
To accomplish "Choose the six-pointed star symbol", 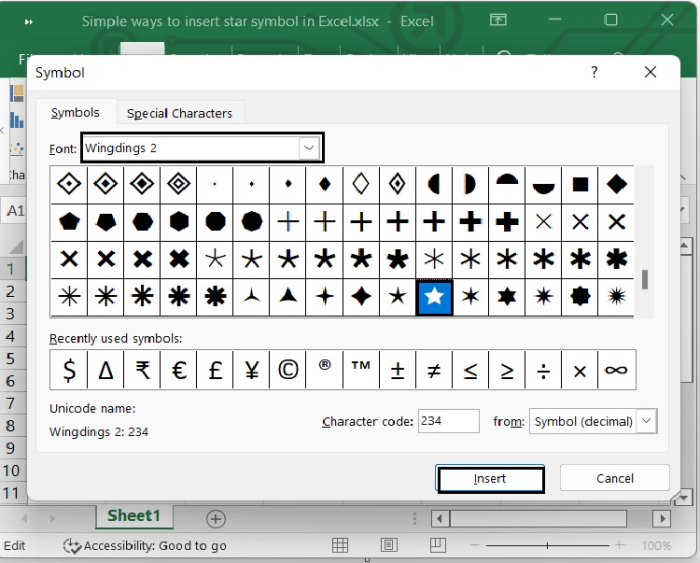I will pyautogui.click(x=507, y=297).
